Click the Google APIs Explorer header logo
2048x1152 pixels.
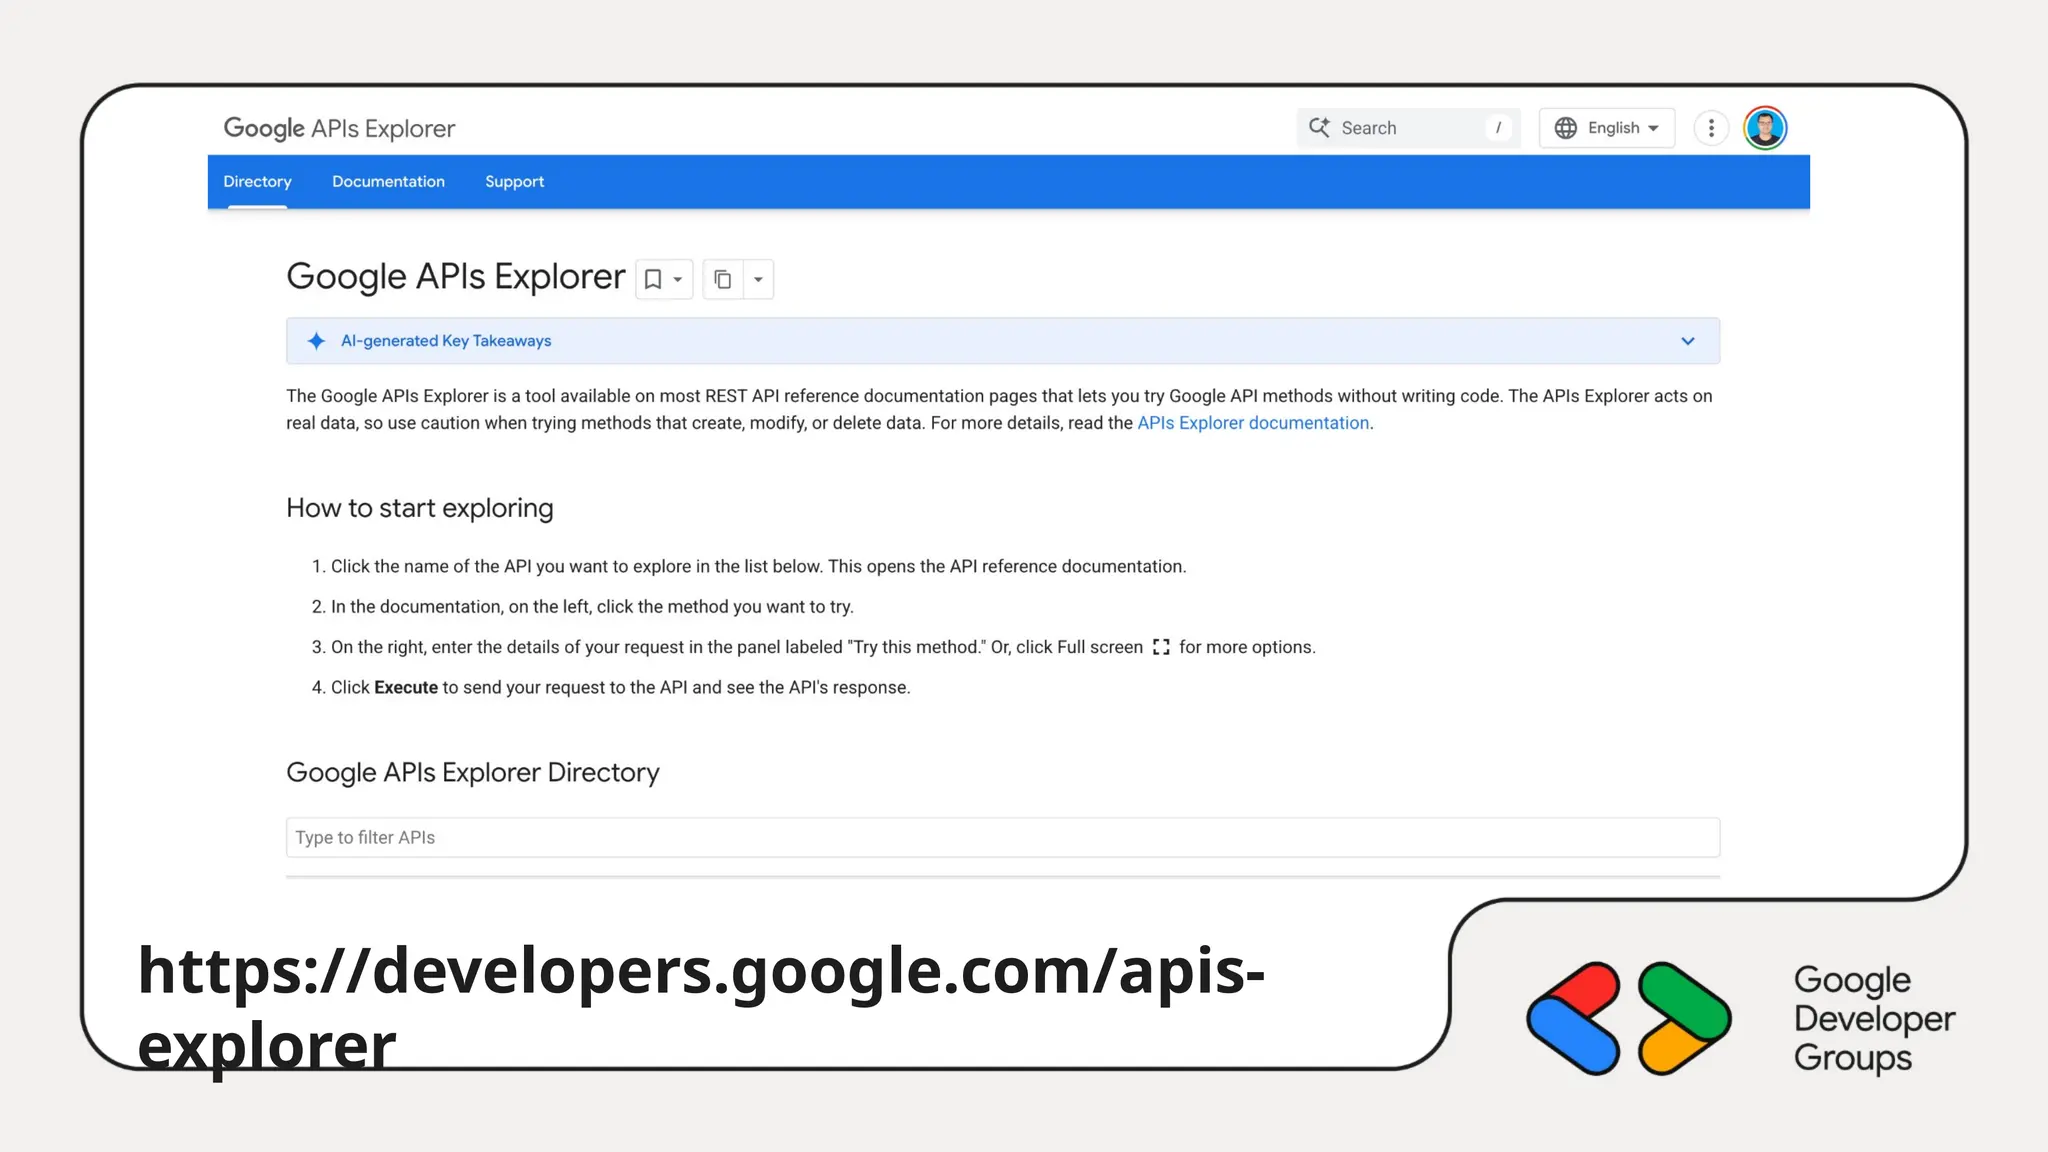click(x=339, y=128)
